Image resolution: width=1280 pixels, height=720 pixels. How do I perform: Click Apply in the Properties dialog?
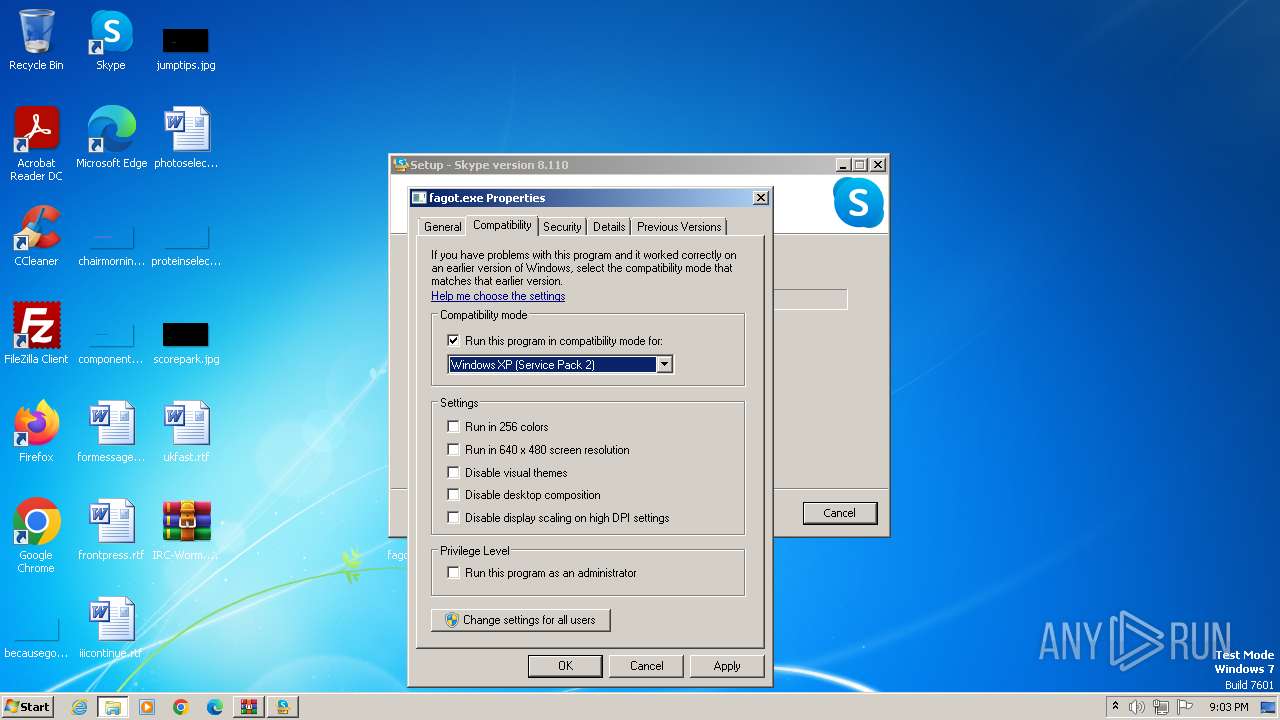click(x=727, y=666)
